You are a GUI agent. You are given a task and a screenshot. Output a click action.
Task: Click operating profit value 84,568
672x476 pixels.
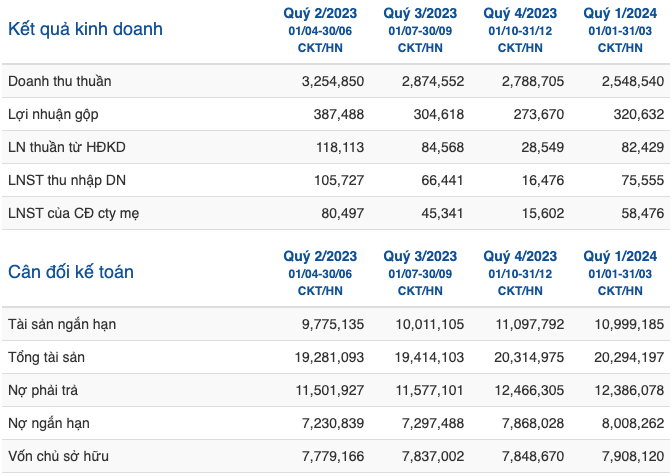pyautogui.click(x=443, y=147)
